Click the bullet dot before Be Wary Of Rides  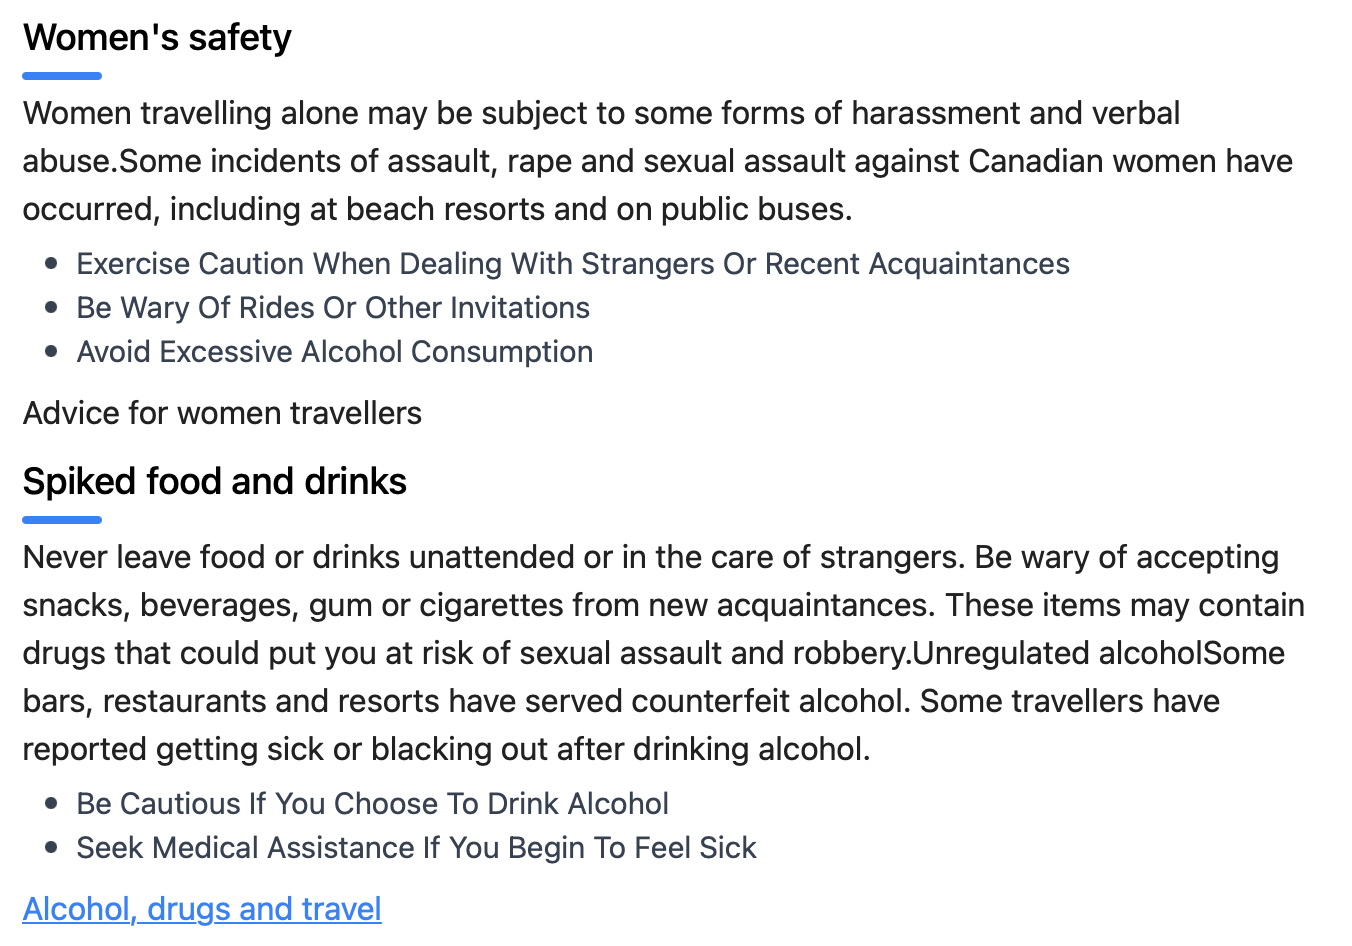[51, 308]
